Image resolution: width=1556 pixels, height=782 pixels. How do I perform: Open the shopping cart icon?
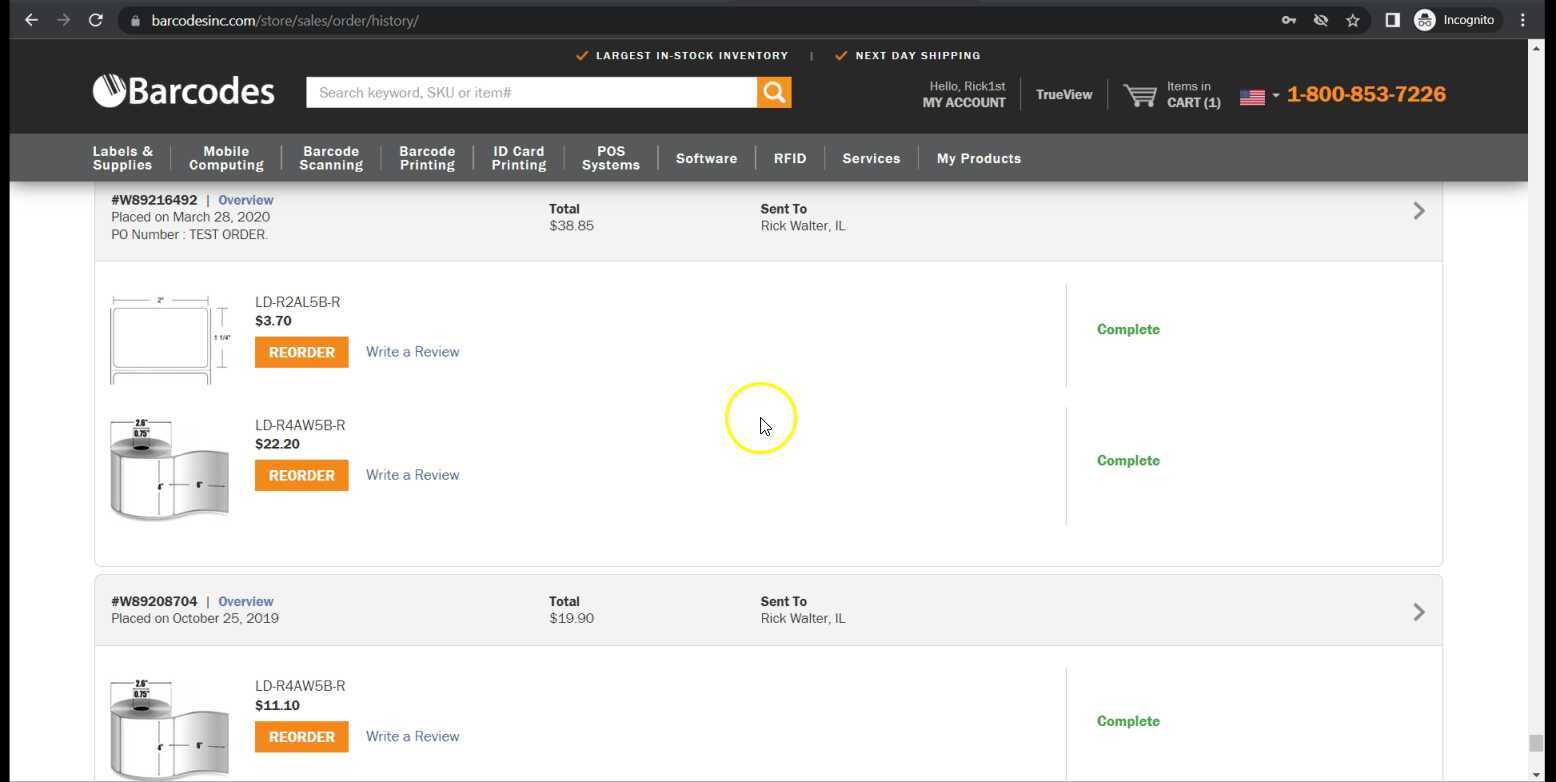coord(1140,95)
